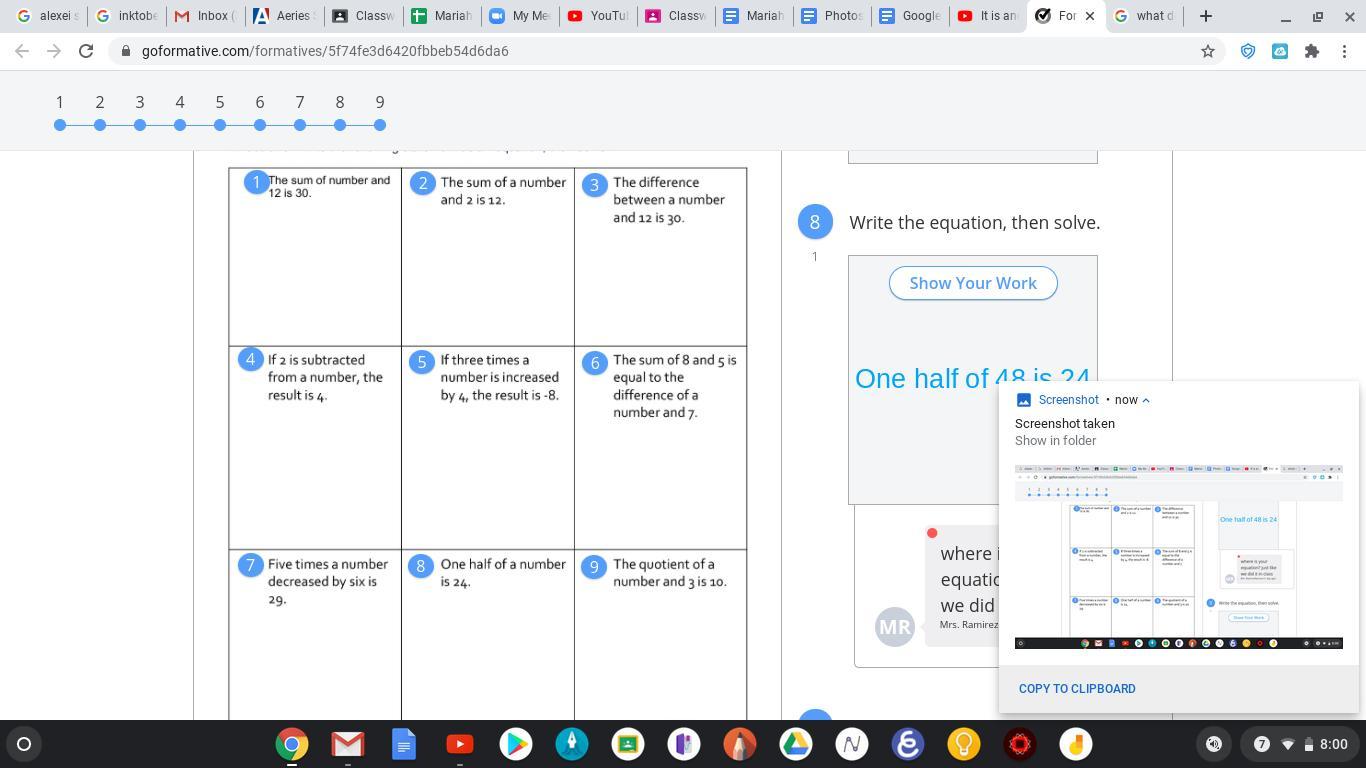Jump to question 6 on progress tracker
The image size is (1366, 768).
[x=260, y=125]
